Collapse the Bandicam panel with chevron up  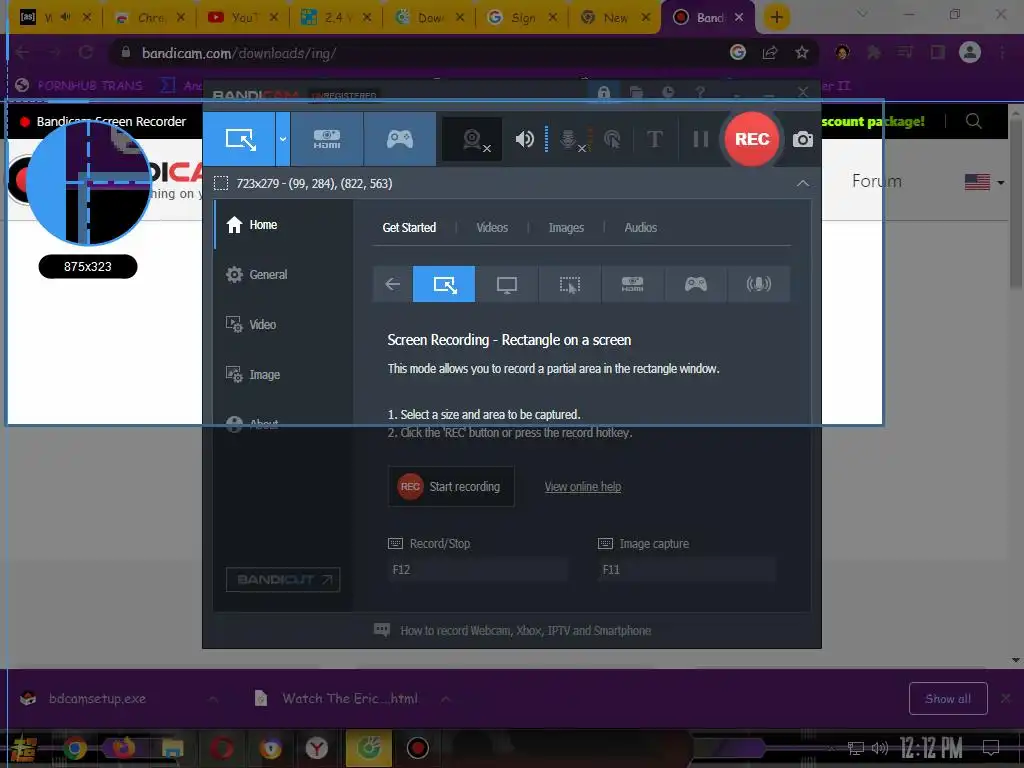click(x=803, y=184)
